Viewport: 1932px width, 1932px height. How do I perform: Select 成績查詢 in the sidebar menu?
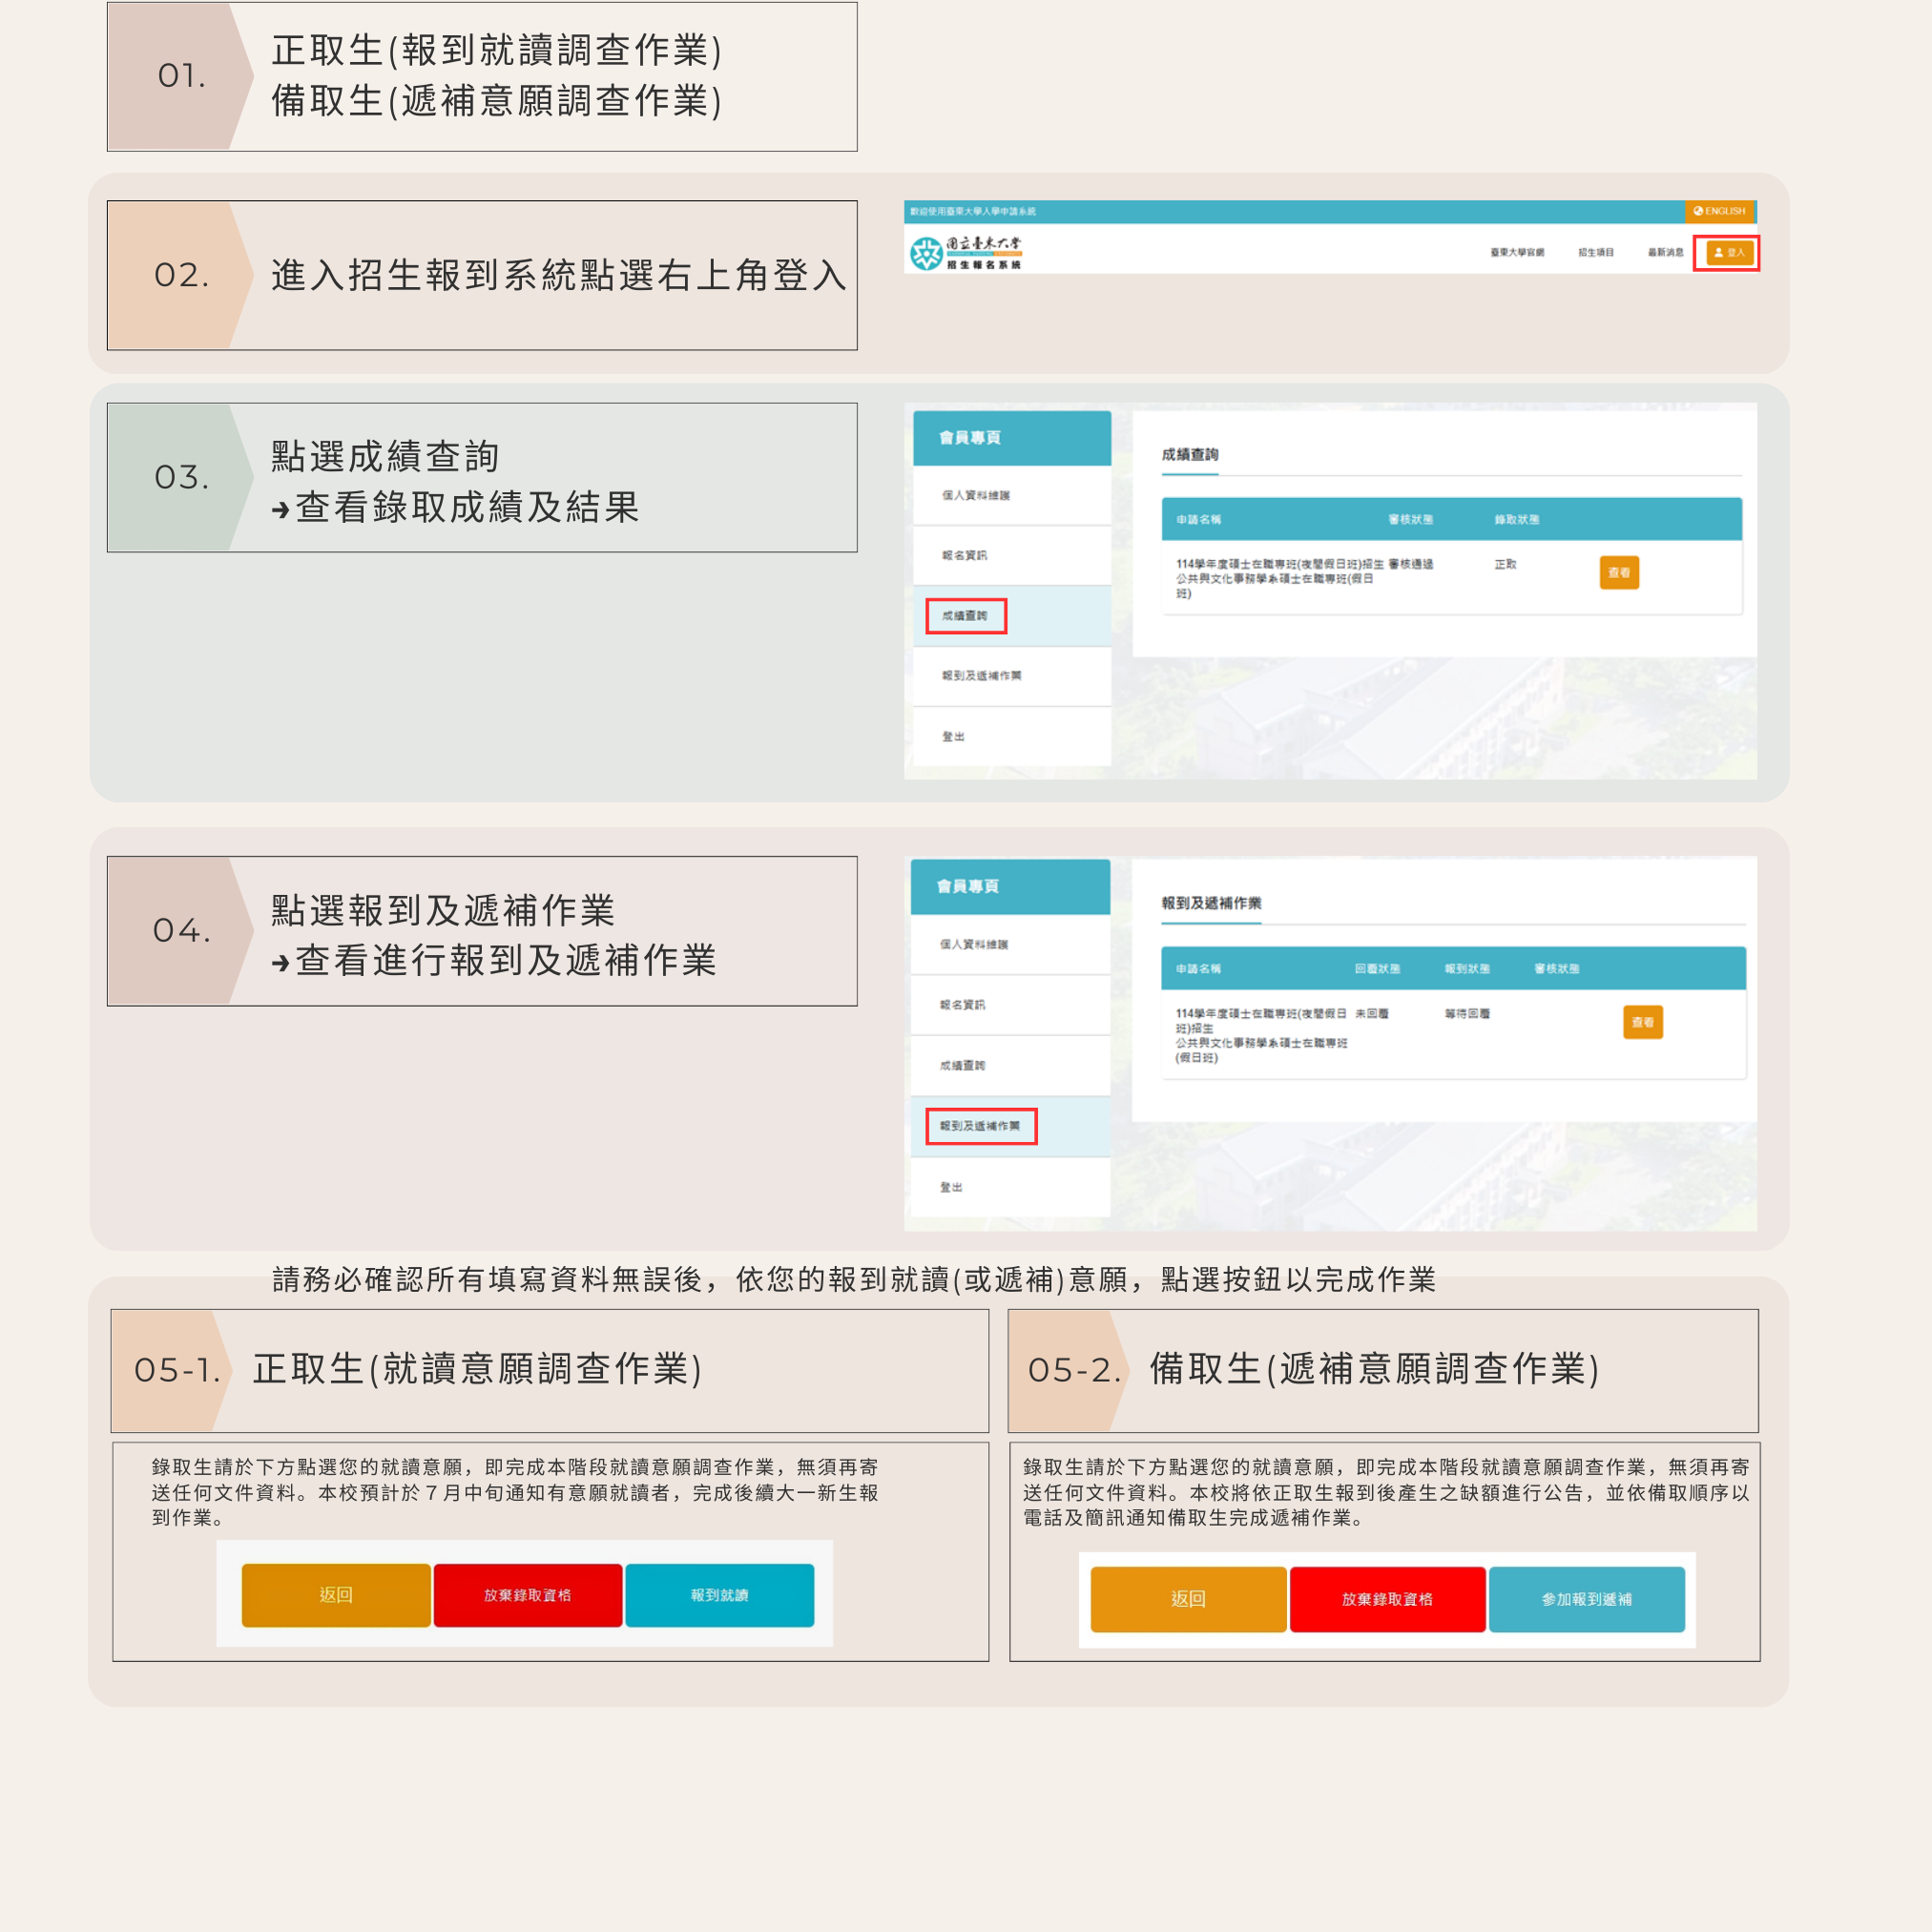coord(964,616)
